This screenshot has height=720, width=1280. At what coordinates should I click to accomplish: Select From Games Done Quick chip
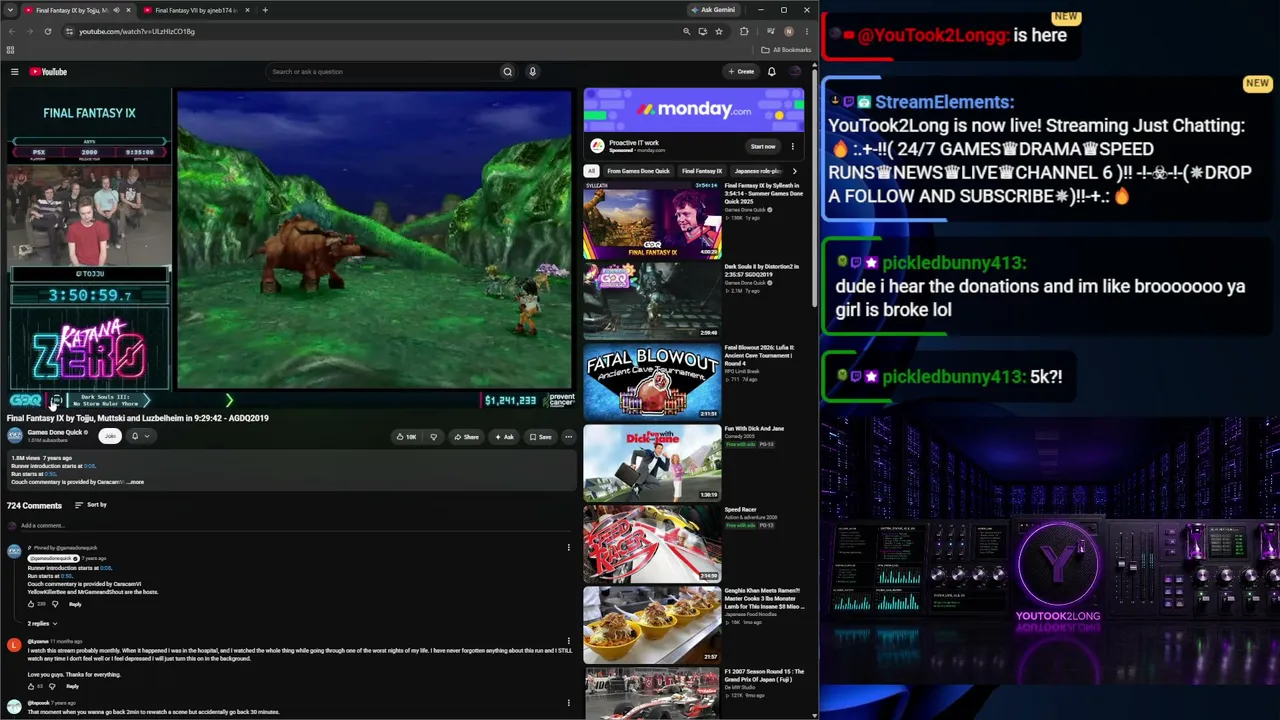(x=639, y=171)
